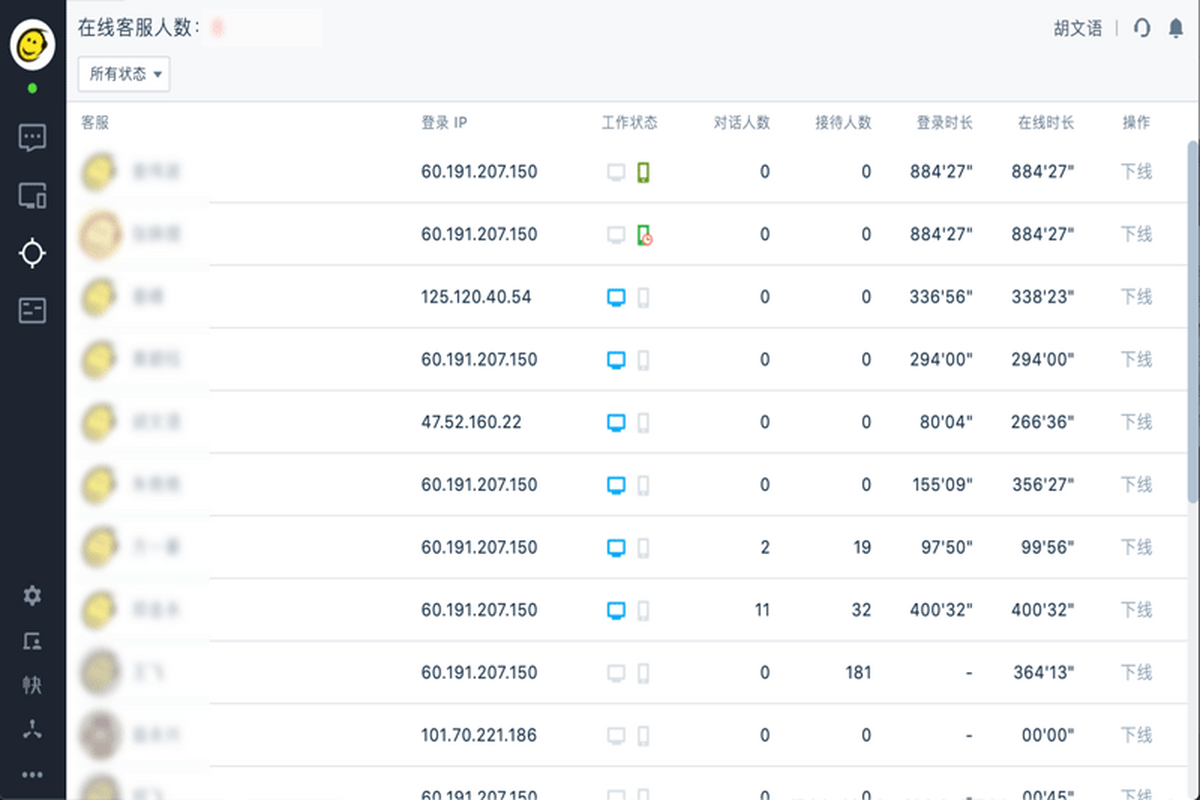Select the crosshair monitoring icon in sidebar

[32, 253]
